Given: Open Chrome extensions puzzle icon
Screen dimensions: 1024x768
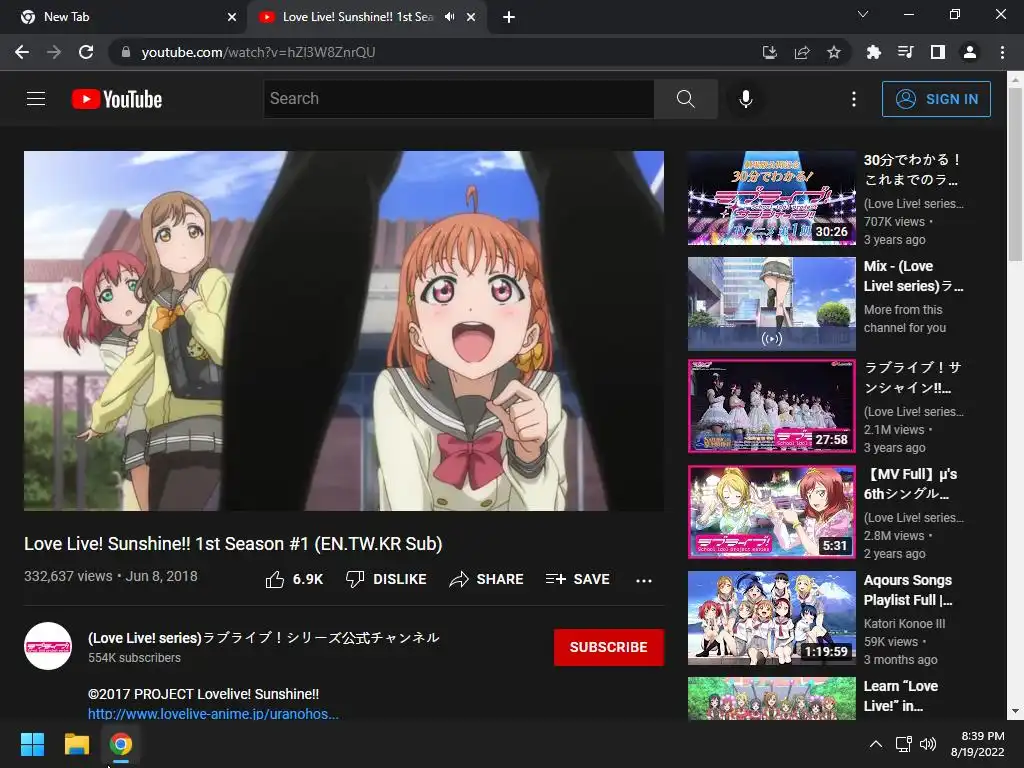Looking at the screenshot, I should (x=873, y=52).
